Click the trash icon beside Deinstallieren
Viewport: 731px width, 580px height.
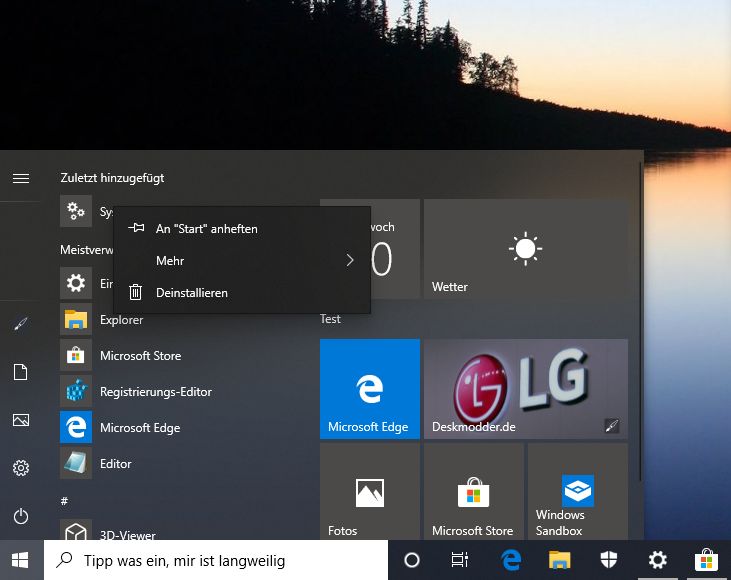pos(136,292)
